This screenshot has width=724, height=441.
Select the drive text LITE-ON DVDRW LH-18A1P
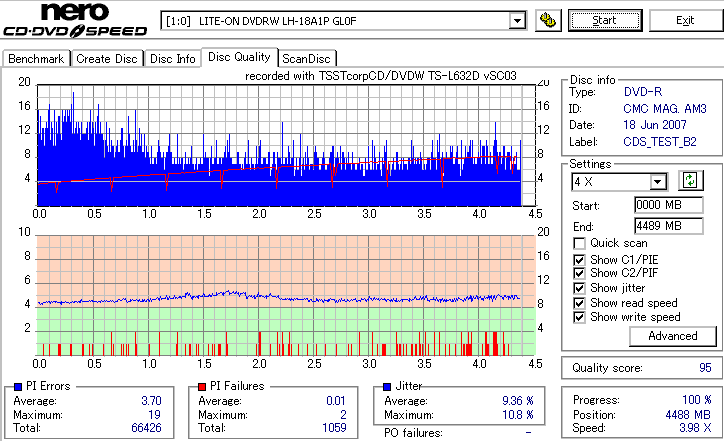point(278,21)
